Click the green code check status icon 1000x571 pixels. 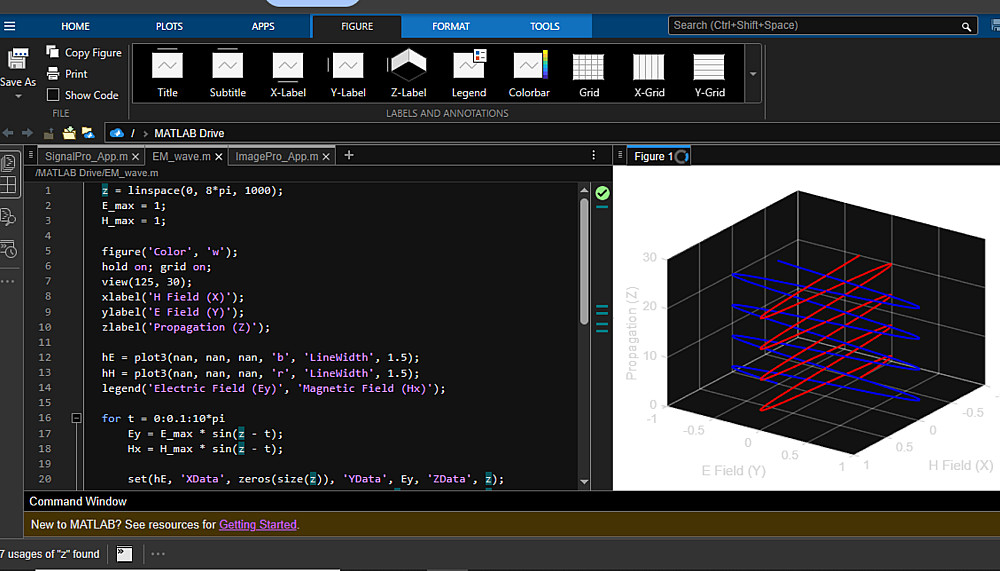click(x=602, y=192)
